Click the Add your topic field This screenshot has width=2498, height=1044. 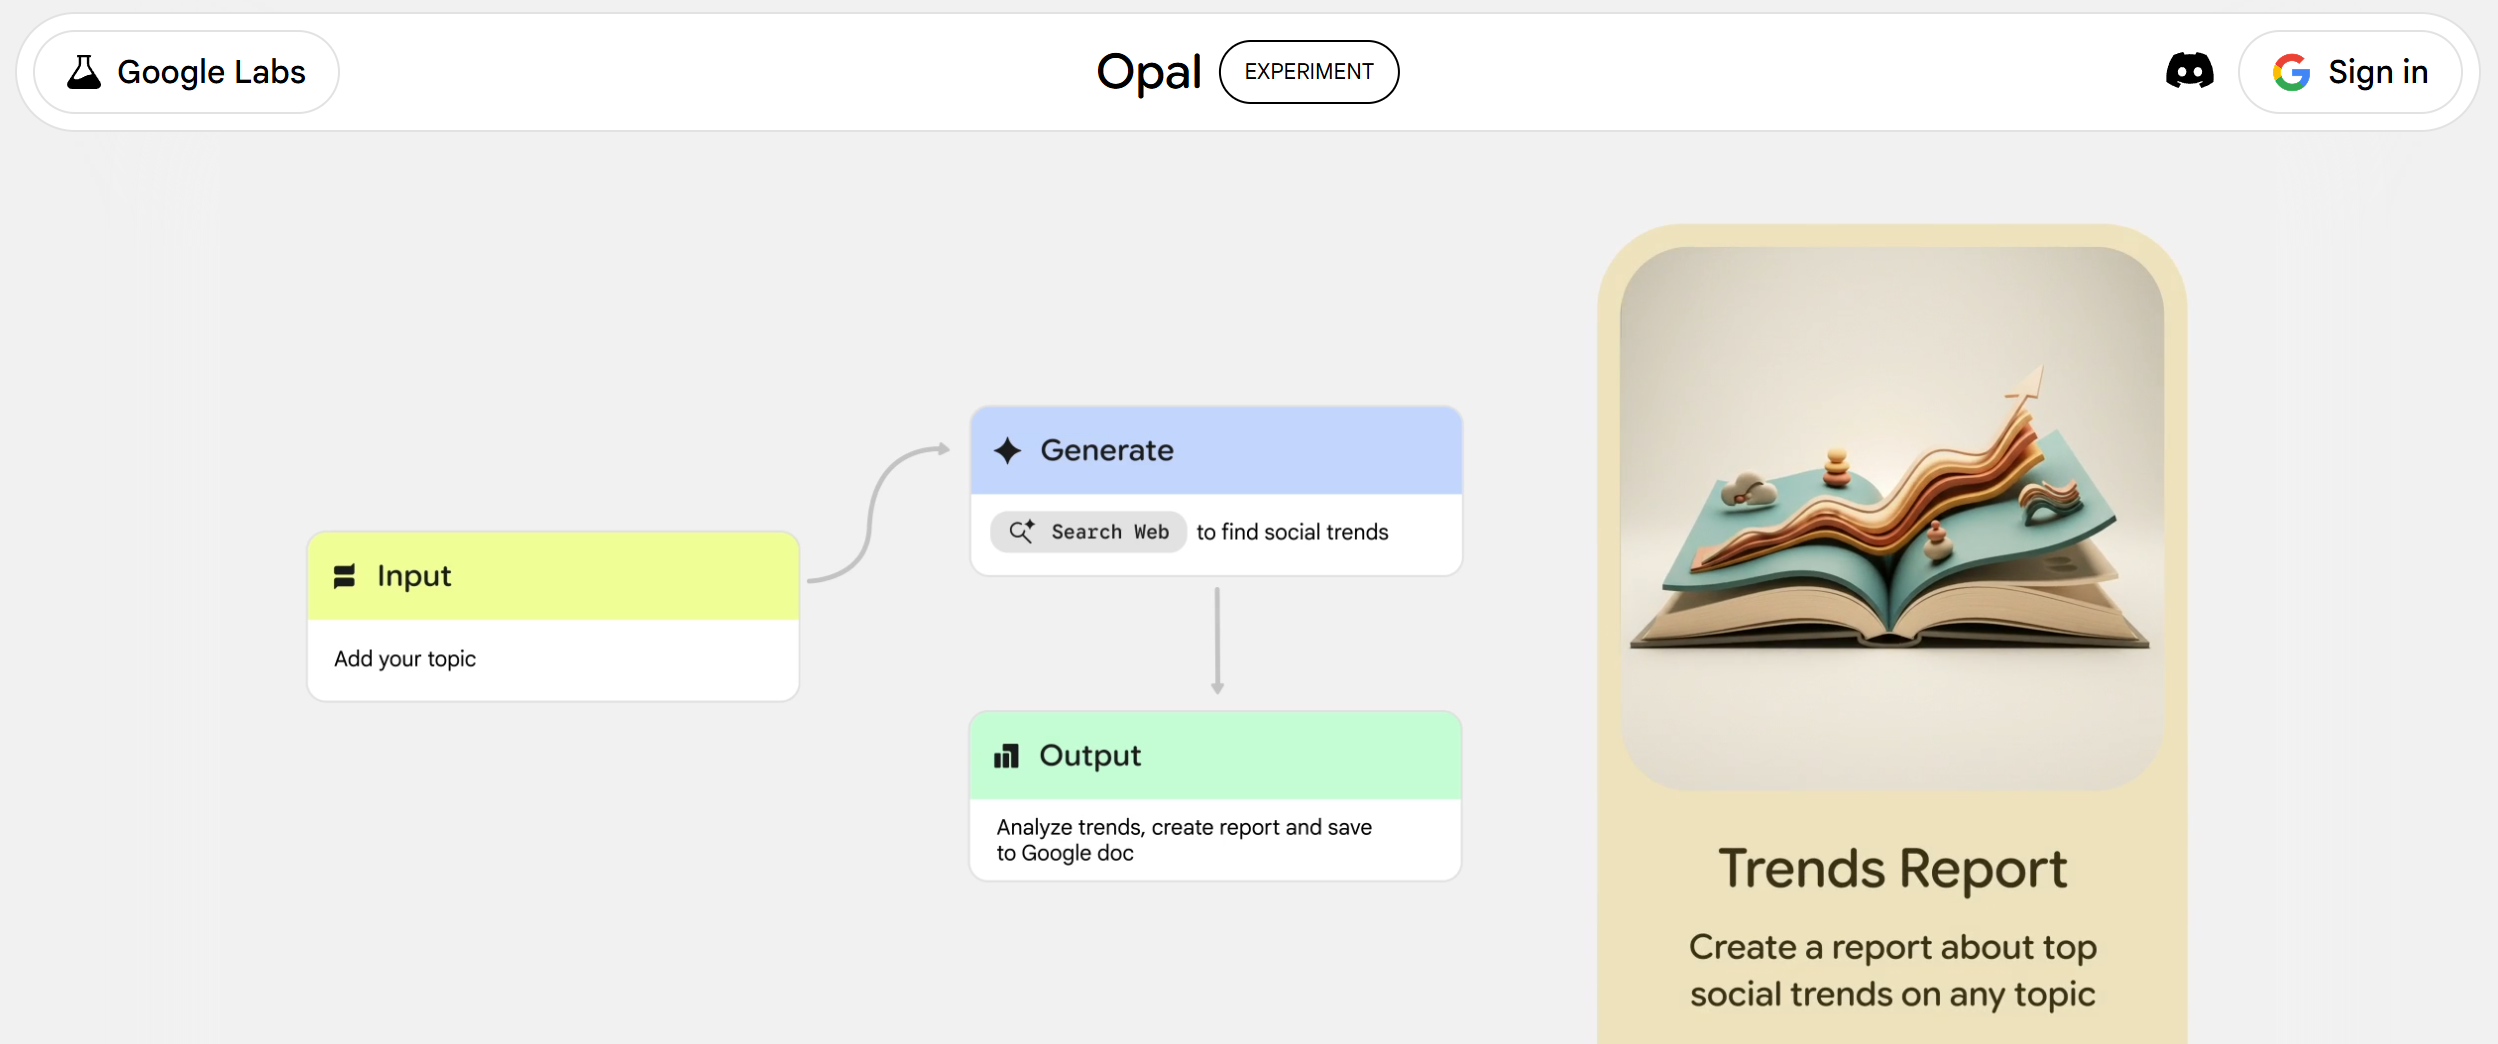point(553,659)
